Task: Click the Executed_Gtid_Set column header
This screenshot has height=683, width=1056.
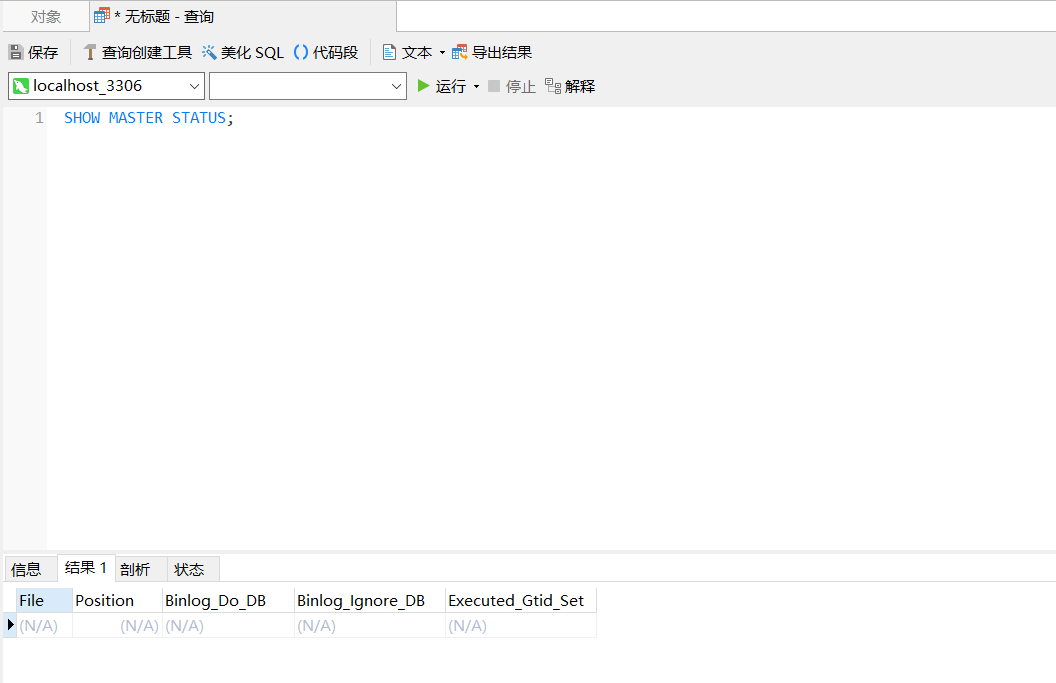Action: [x=516, y=600]
